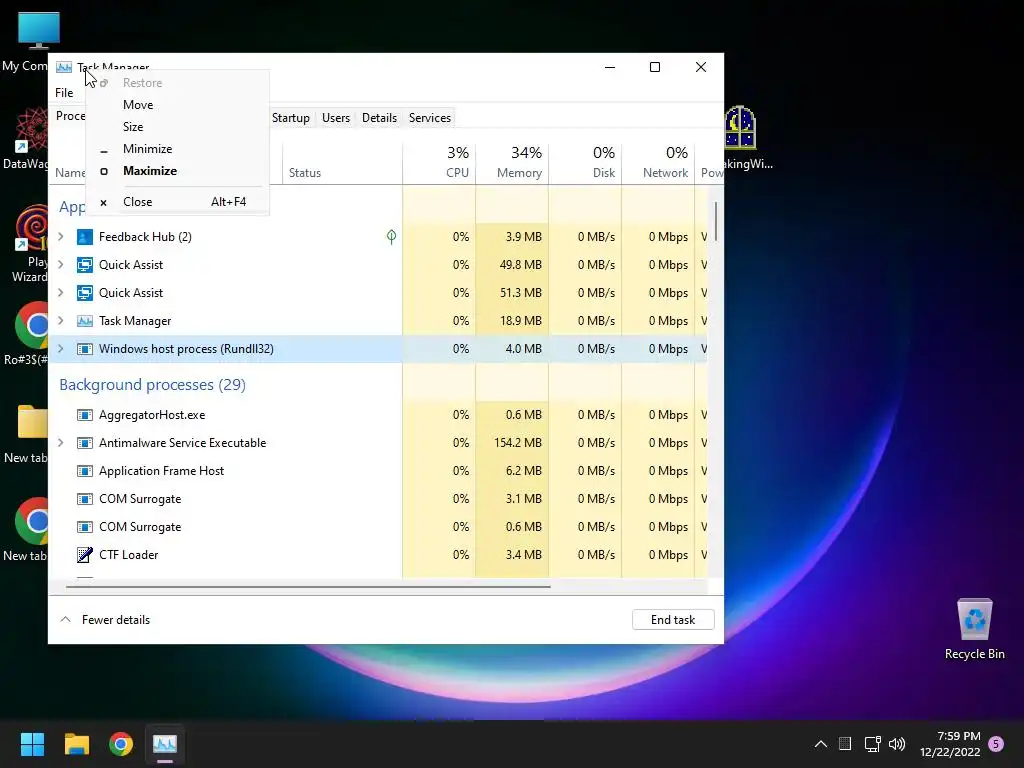This screenshot has width=1024, height=768.
Task: Expand the Task Manager process row
Action: point(61,321)
